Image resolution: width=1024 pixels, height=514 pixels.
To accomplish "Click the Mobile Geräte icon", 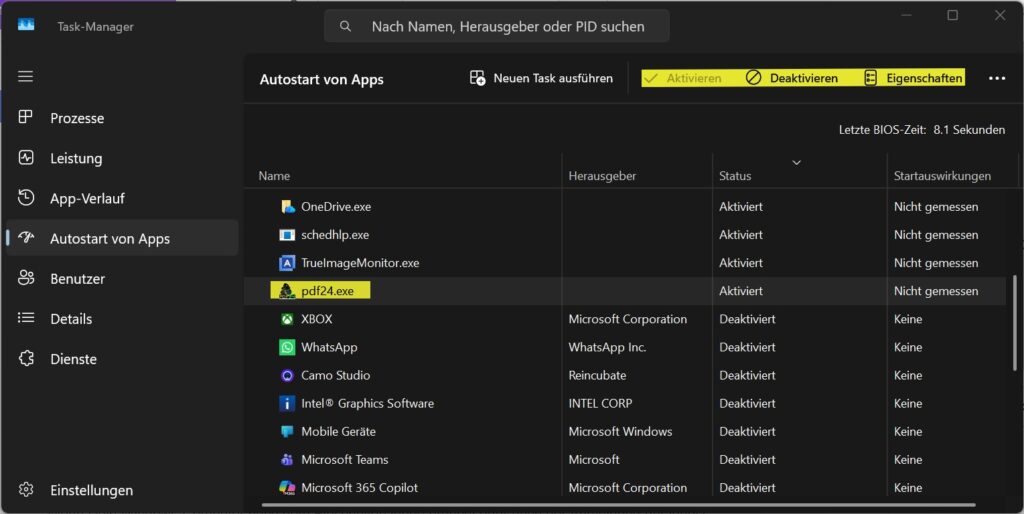I will tap(287, 431).
